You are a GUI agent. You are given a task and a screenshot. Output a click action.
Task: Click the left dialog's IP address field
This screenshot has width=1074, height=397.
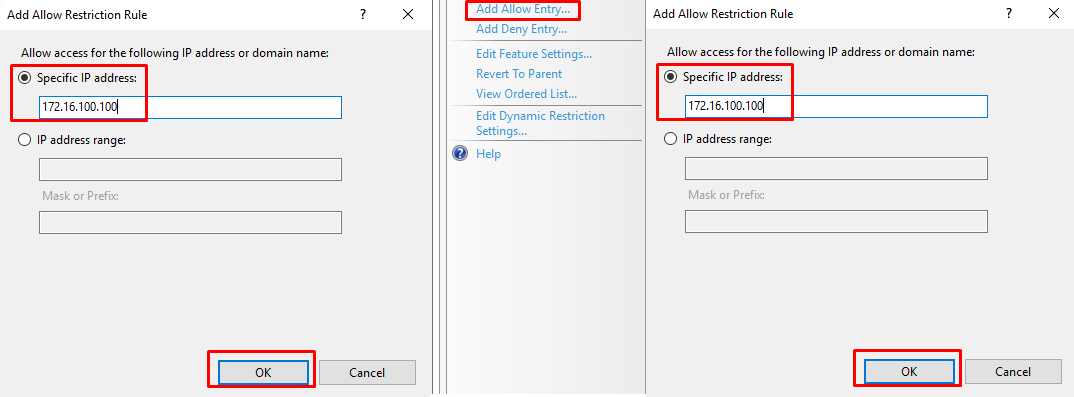click(190, 107)
